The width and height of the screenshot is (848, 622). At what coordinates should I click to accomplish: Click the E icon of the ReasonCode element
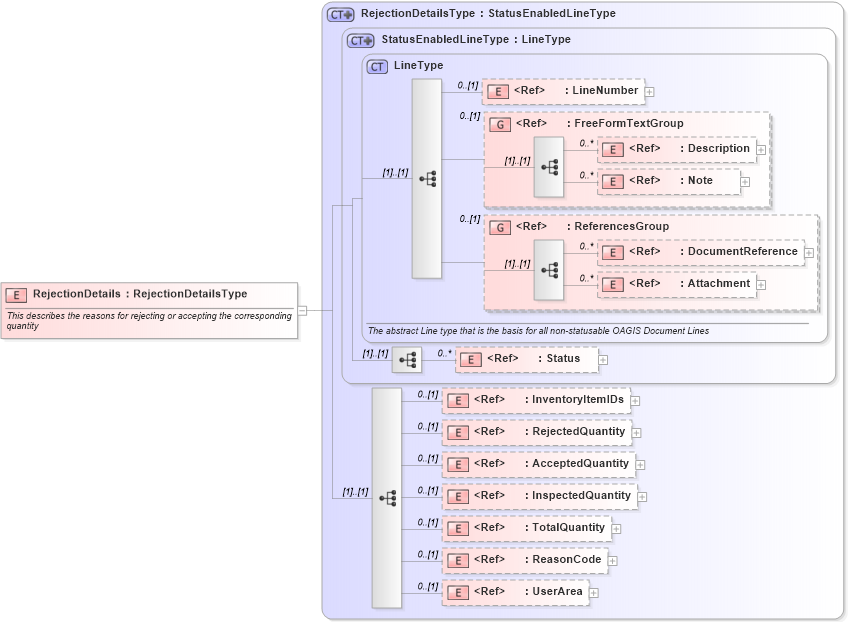click(x=458, y=560)
